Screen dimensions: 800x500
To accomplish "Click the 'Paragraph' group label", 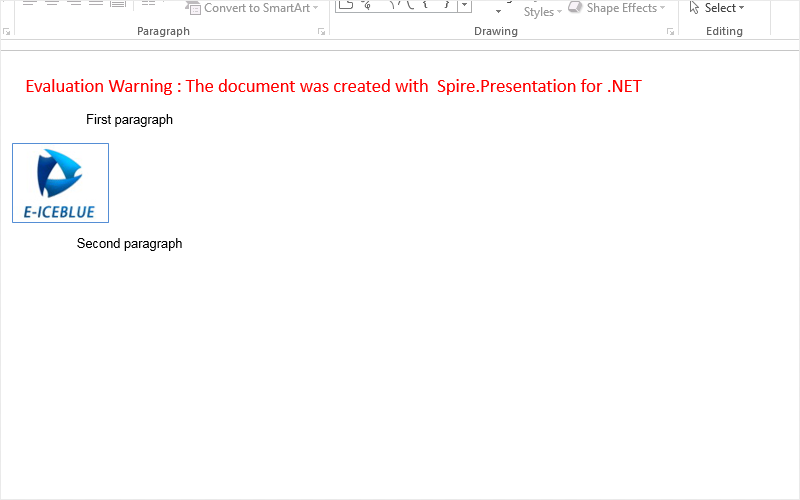I will 163,31.
